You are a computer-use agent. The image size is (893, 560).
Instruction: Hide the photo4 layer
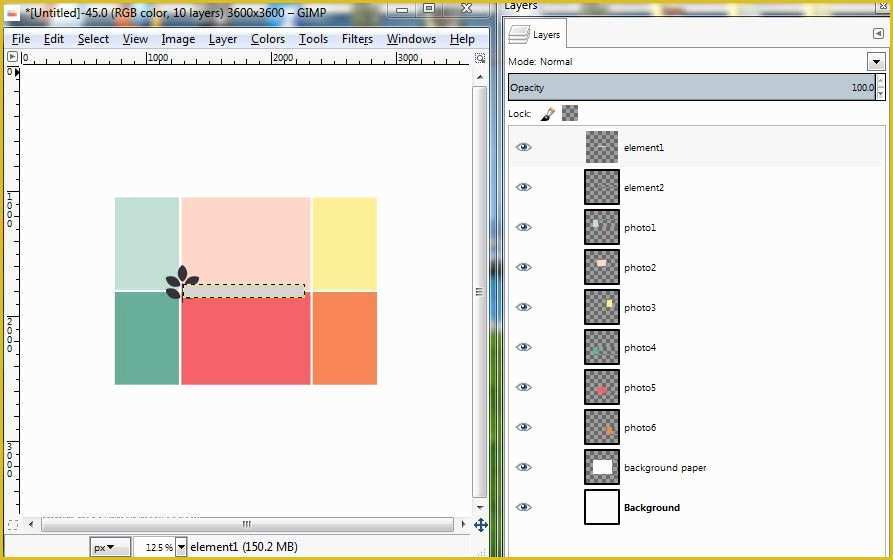[x=523, y=347]
